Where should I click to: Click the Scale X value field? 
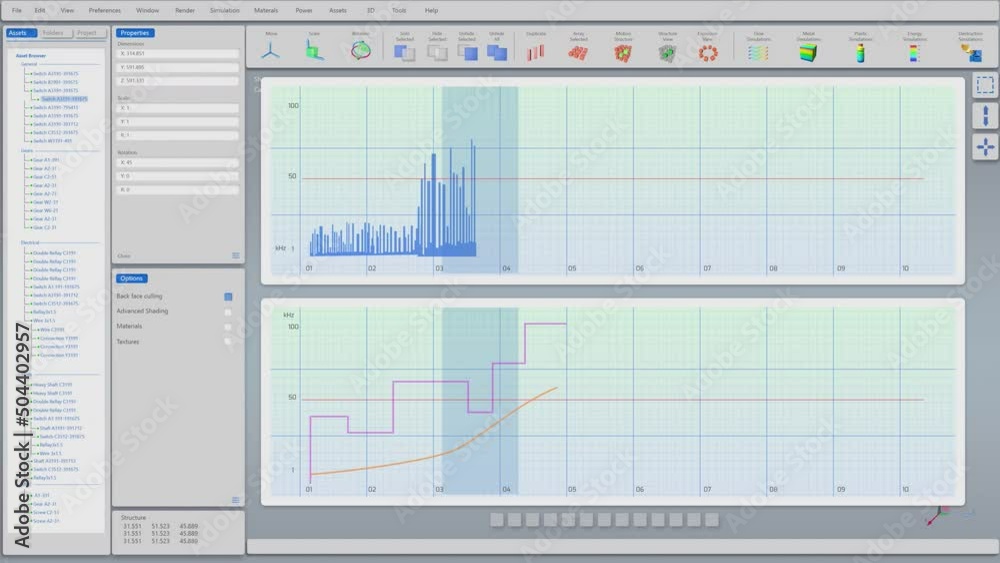(178, 108)
